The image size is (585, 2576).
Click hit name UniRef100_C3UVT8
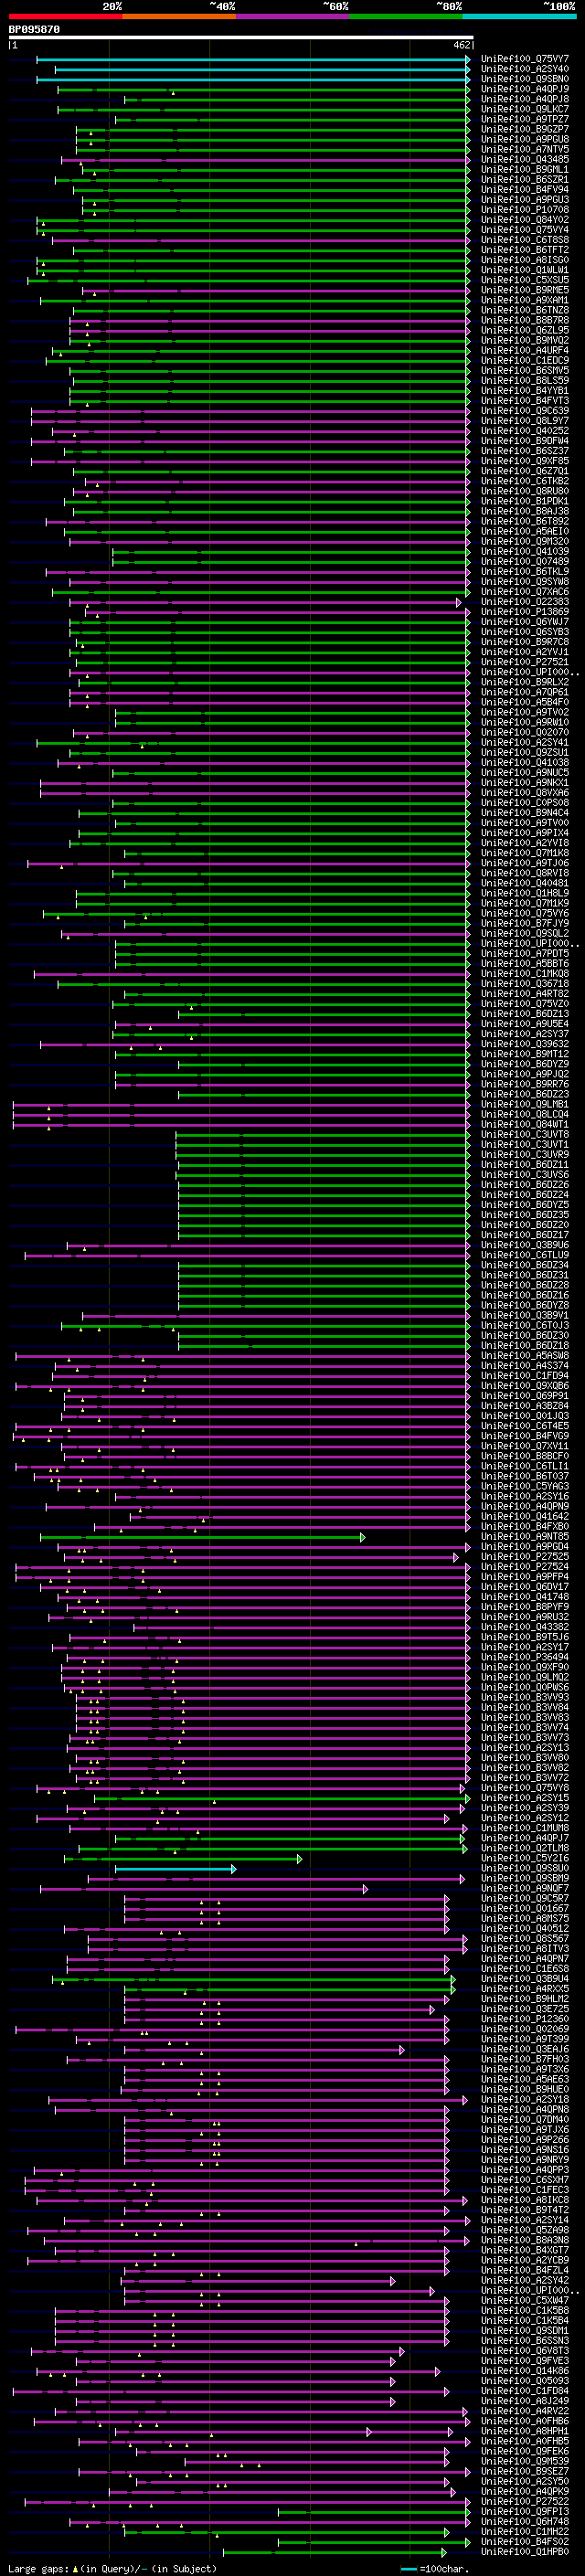tap(525, 1135)
